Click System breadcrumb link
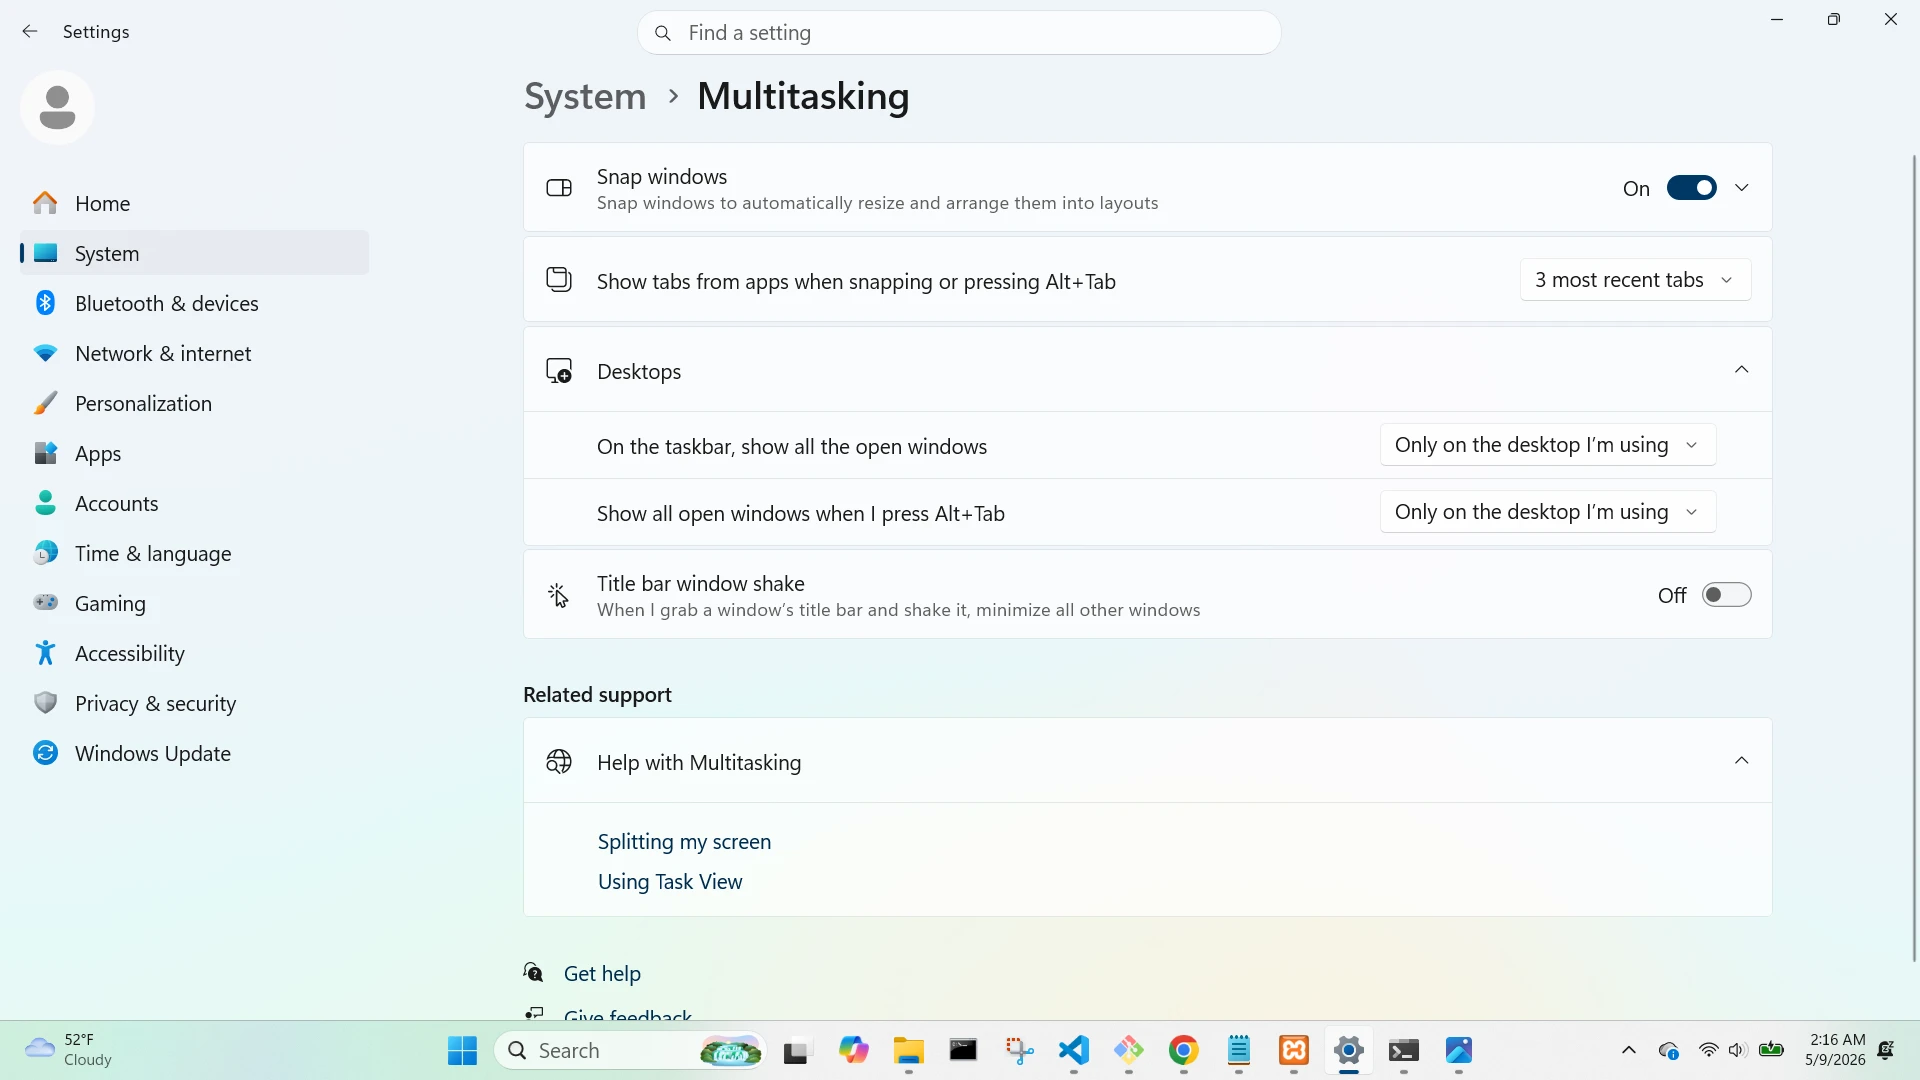This screenshot has height=1080, width=1920. click(x=585, y=96)
